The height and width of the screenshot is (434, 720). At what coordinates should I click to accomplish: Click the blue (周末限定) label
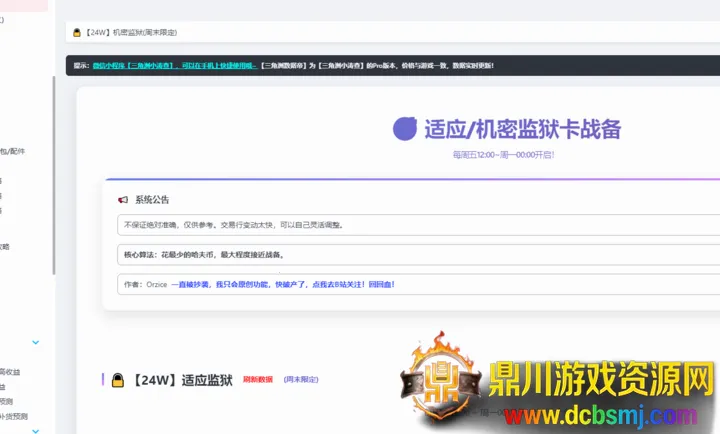301,380
